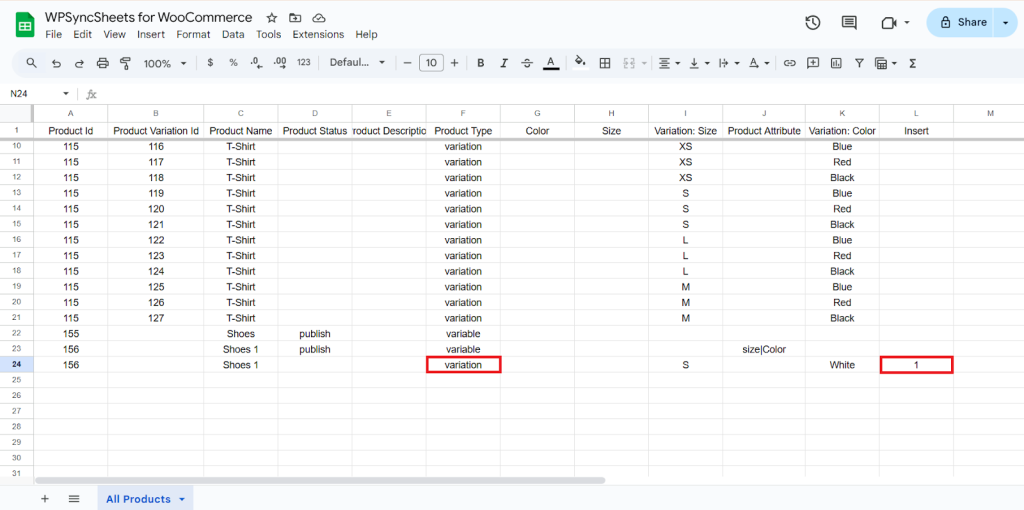Screen dimensions: 1024x510
Task: Open the Format menu
Action: (193, 35)
